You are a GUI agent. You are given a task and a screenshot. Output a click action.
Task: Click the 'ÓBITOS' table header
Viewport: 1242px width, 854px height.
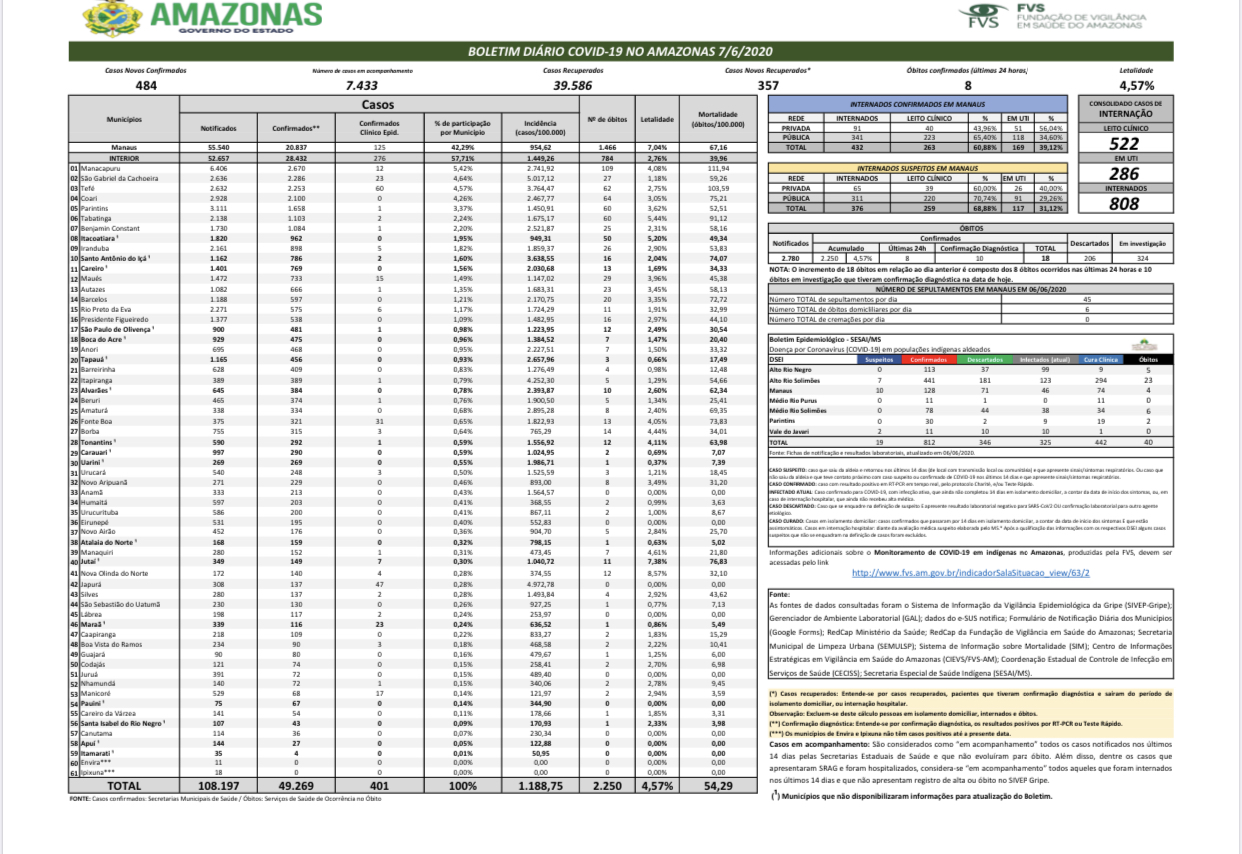pos(970,226)
